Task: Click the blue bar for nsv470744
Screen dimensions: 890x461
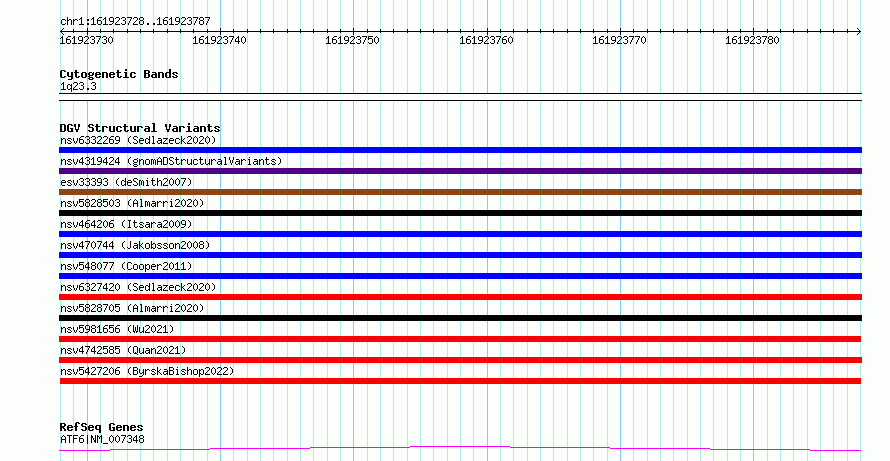Action: 460,255
